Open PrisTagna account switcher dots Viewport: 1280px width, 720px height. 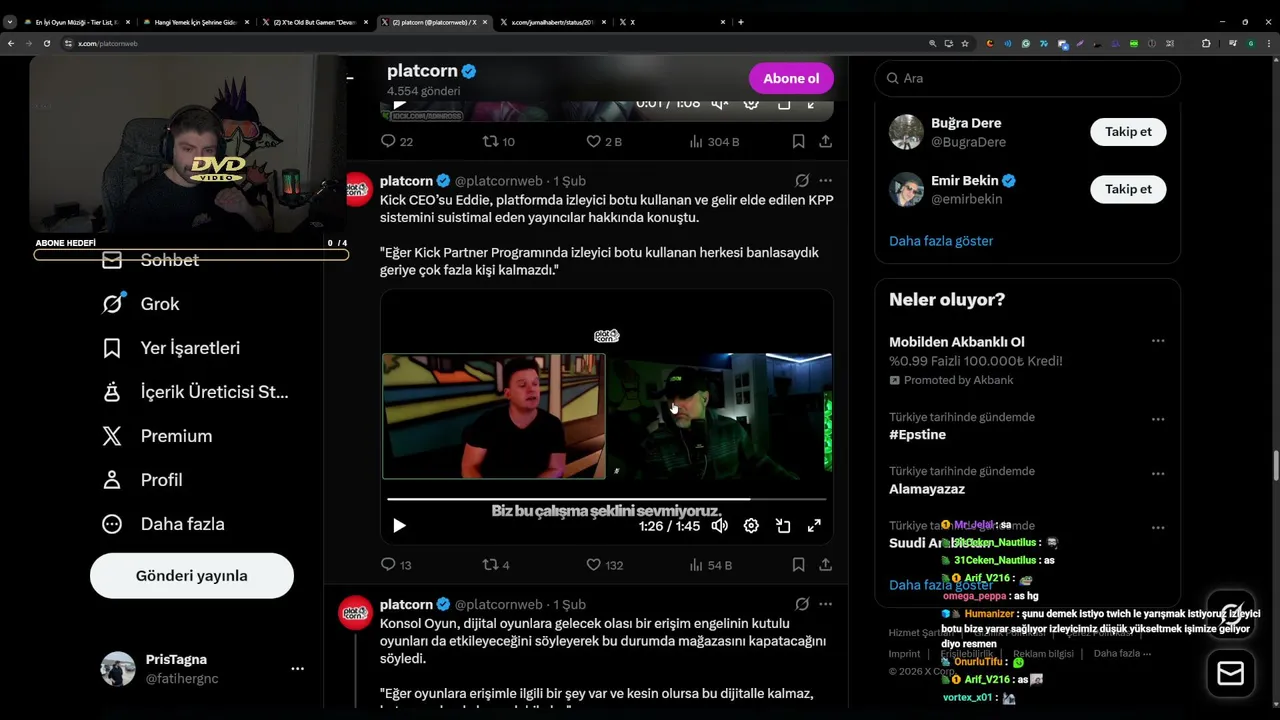click(297, 669)
